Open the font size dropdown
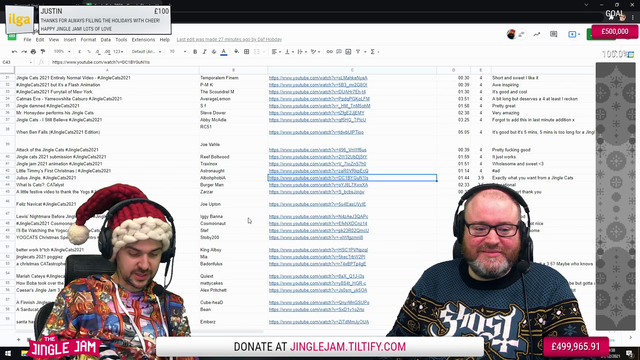Screen dimensions: 640x360 178,52
